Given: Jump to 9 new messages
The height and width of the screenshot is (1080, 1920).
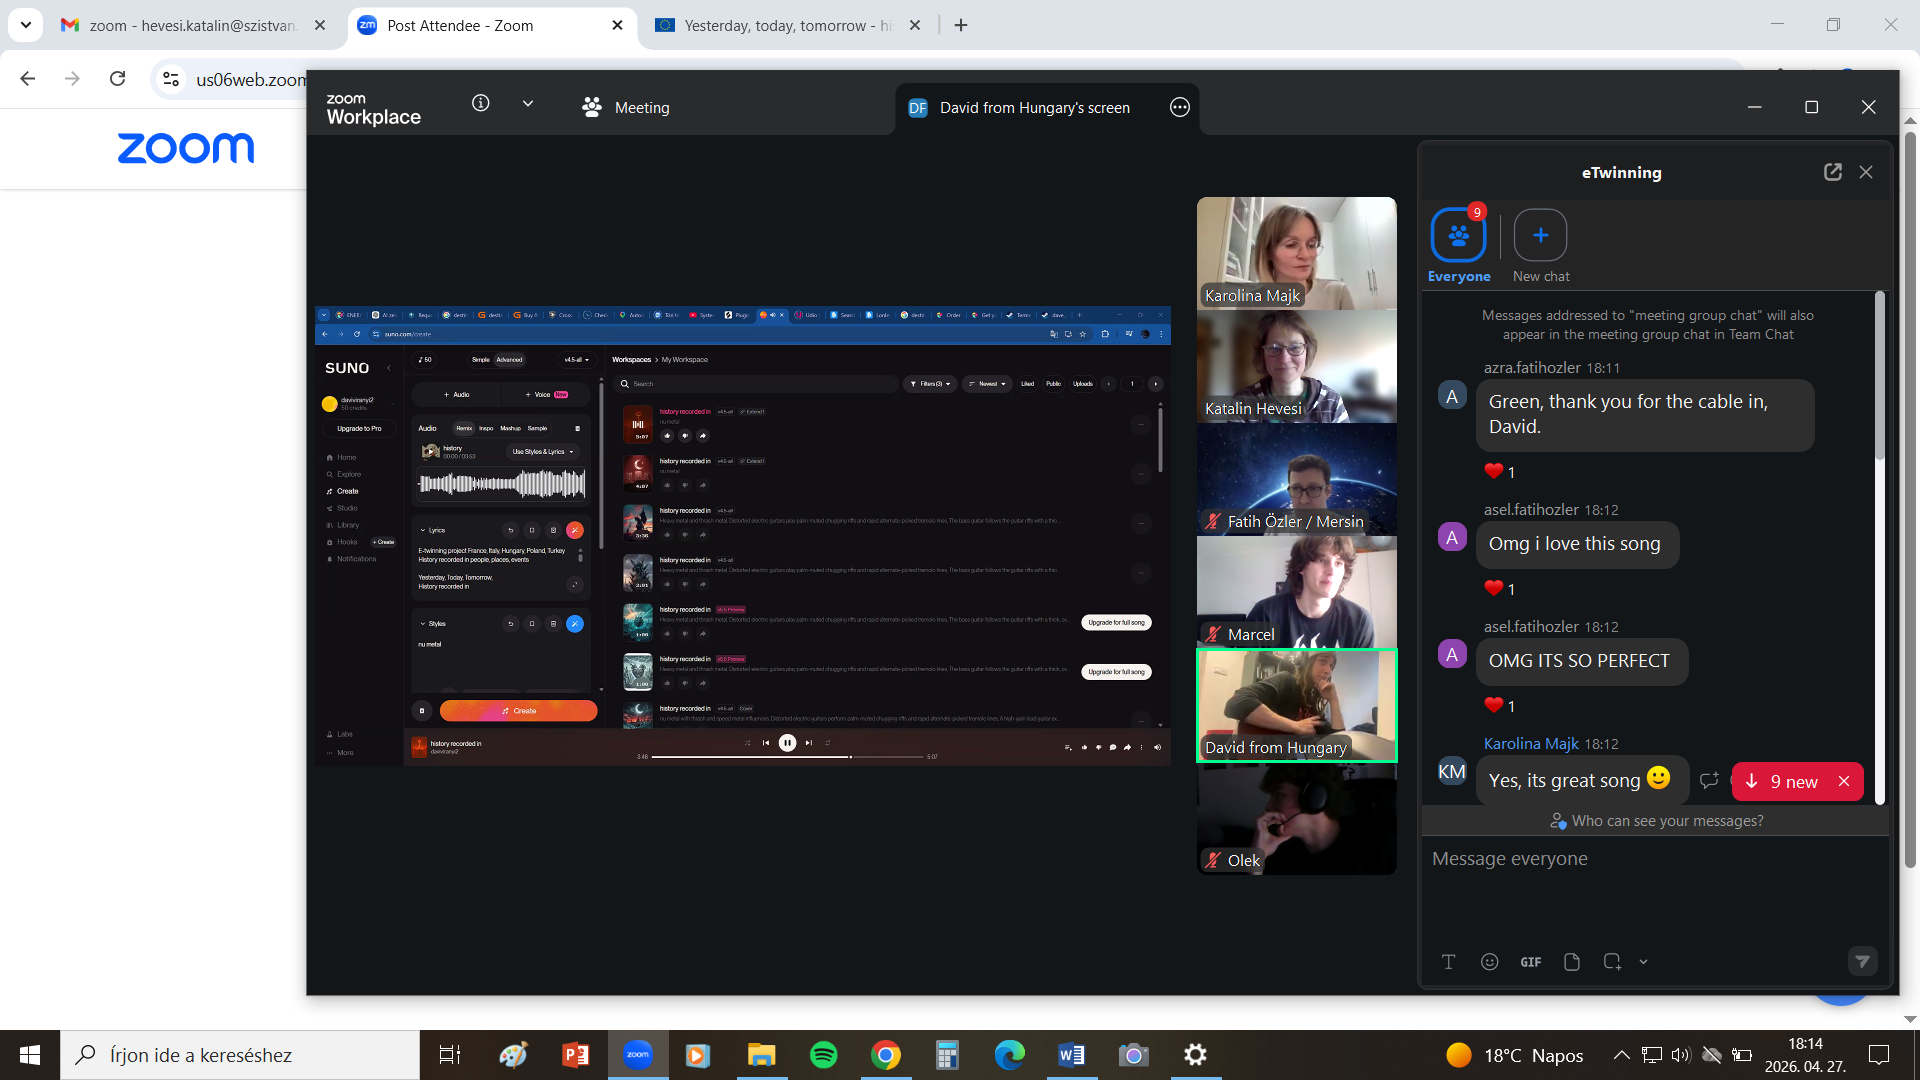Looking at the screenshot, I should [1785, 782].
